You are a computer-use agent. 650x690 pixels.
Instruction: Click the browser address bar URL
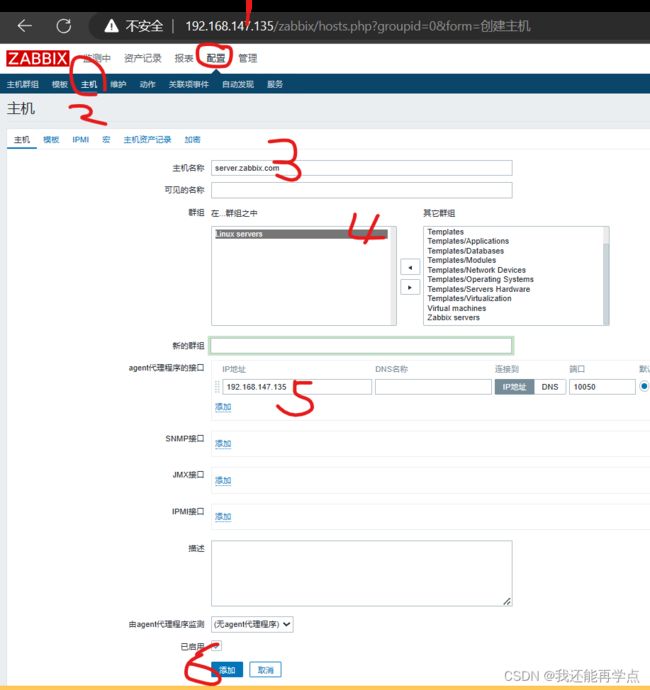click(358, 26)
